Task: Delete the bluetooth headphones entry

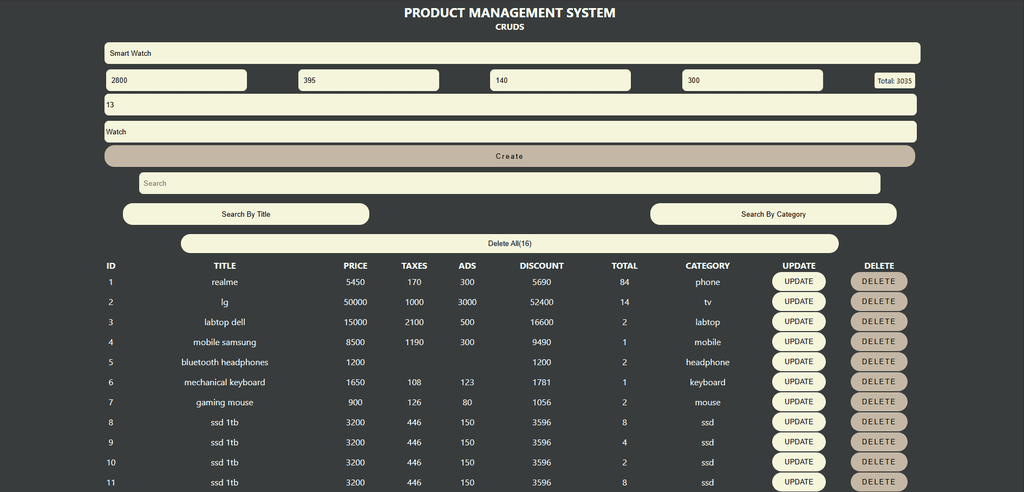Action: [x=879, y=362]
